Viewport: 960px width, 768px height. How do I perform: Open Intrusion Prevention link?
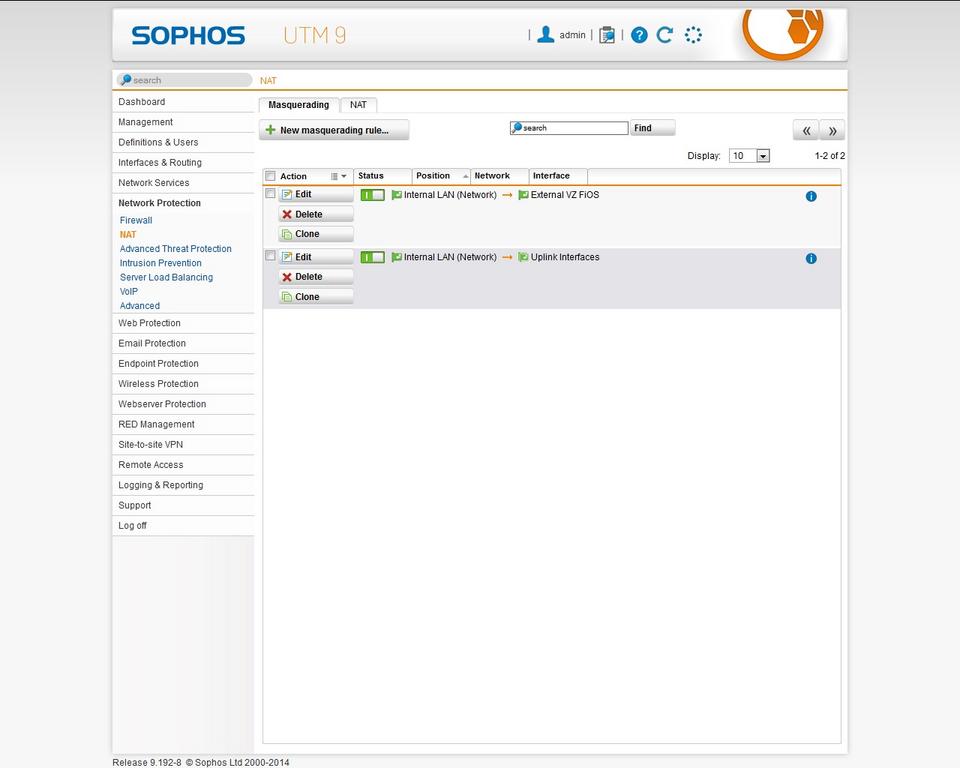[x=160, y=263]
